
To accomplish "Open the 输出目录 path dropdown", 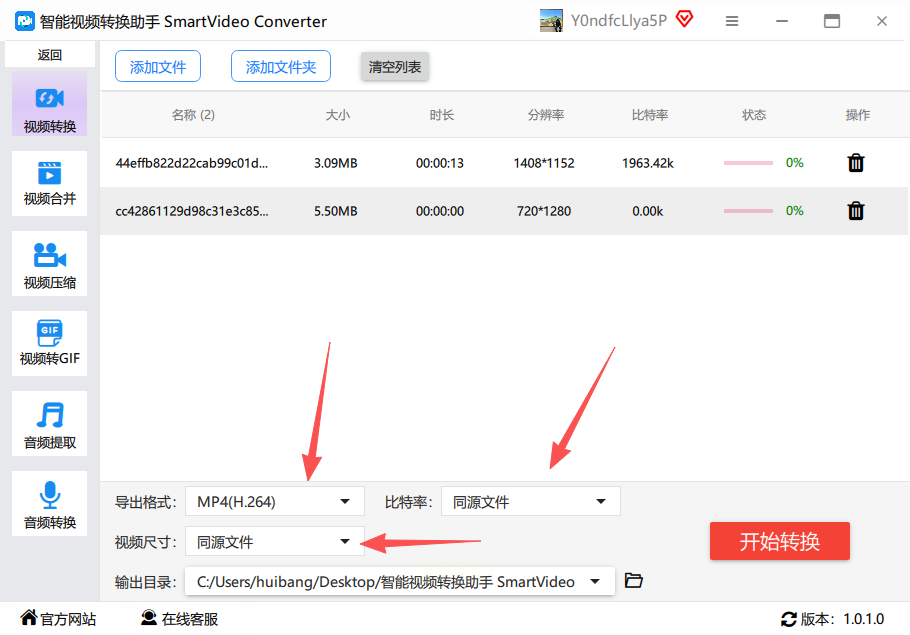I will click(399, 581).
